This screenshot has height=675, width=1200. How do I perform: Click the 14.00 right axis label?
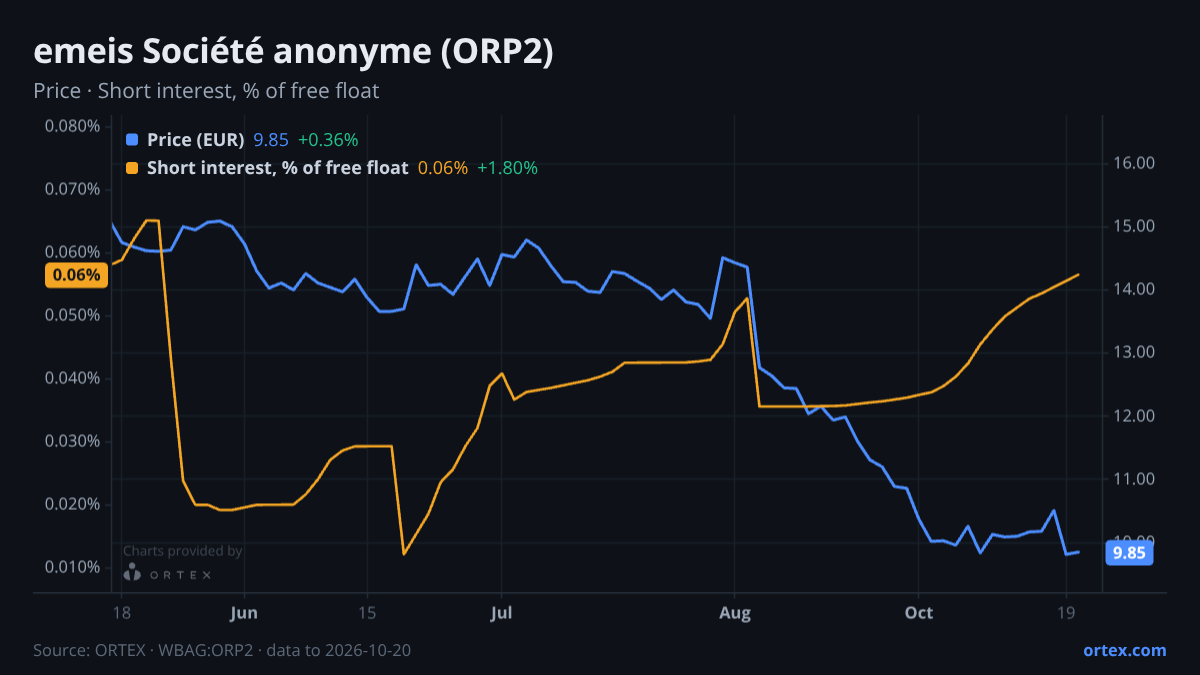[x=1134, y=289]
